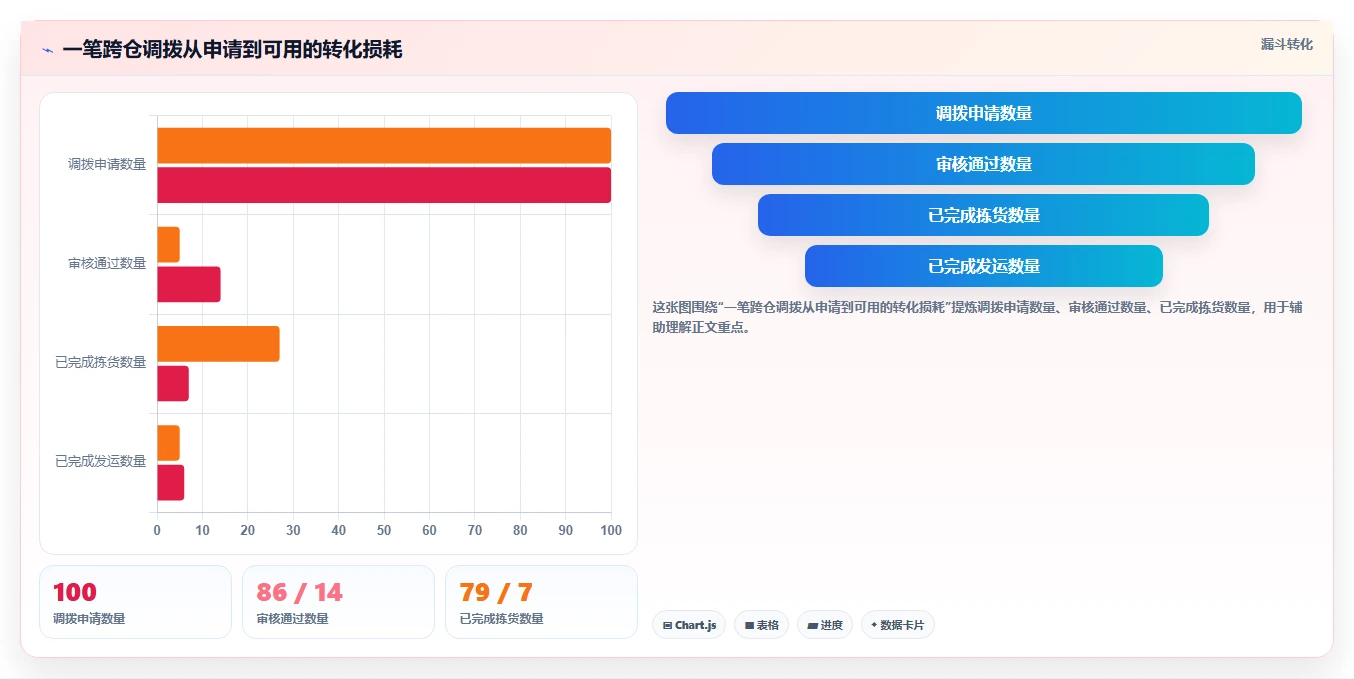Viewport: 1354px width, 679px height.
Task: Click the x-axis tick label 50
Action: 384,530
